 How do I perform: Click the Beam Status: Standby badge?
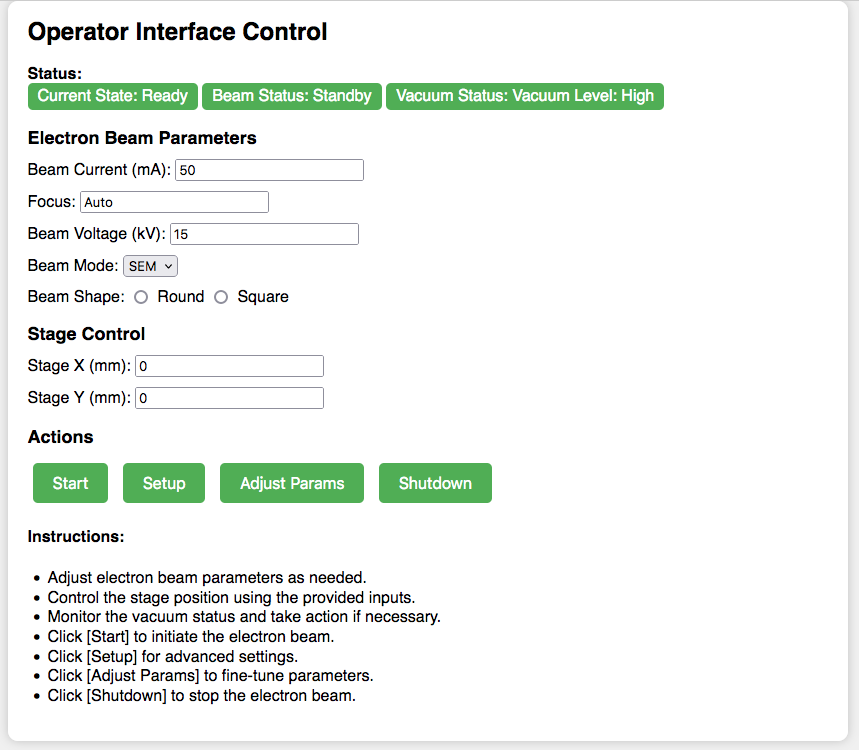point(292,96)
